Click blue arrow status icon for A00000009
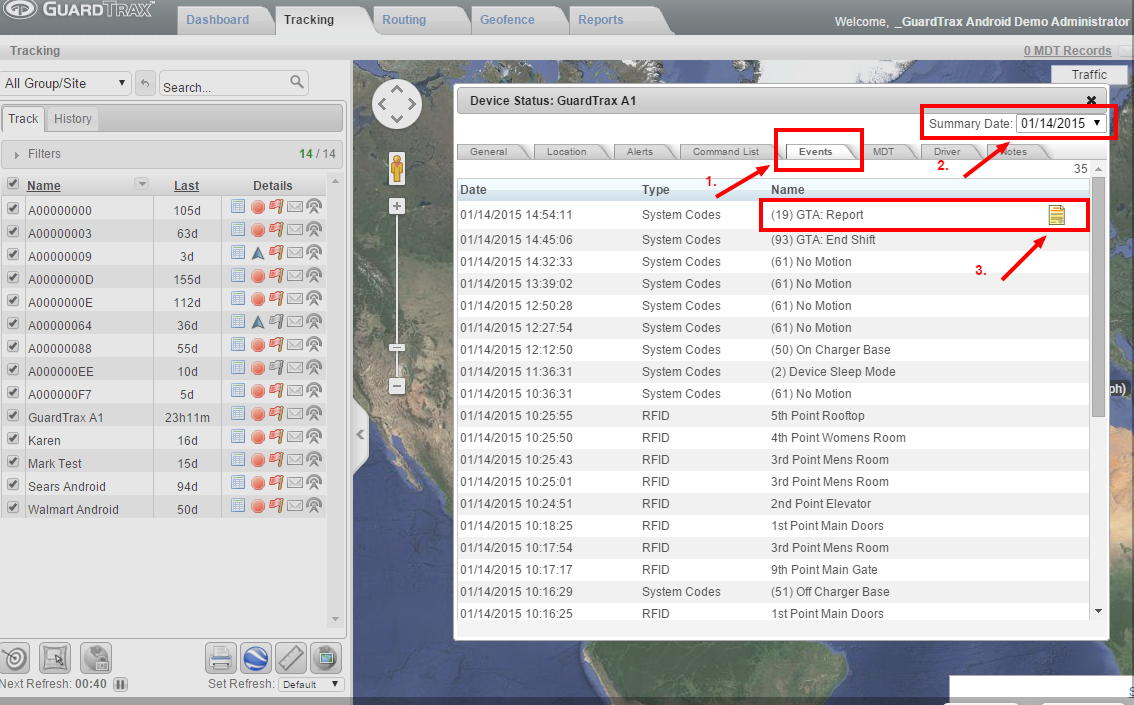1134x705 pixels. (257, 253)
